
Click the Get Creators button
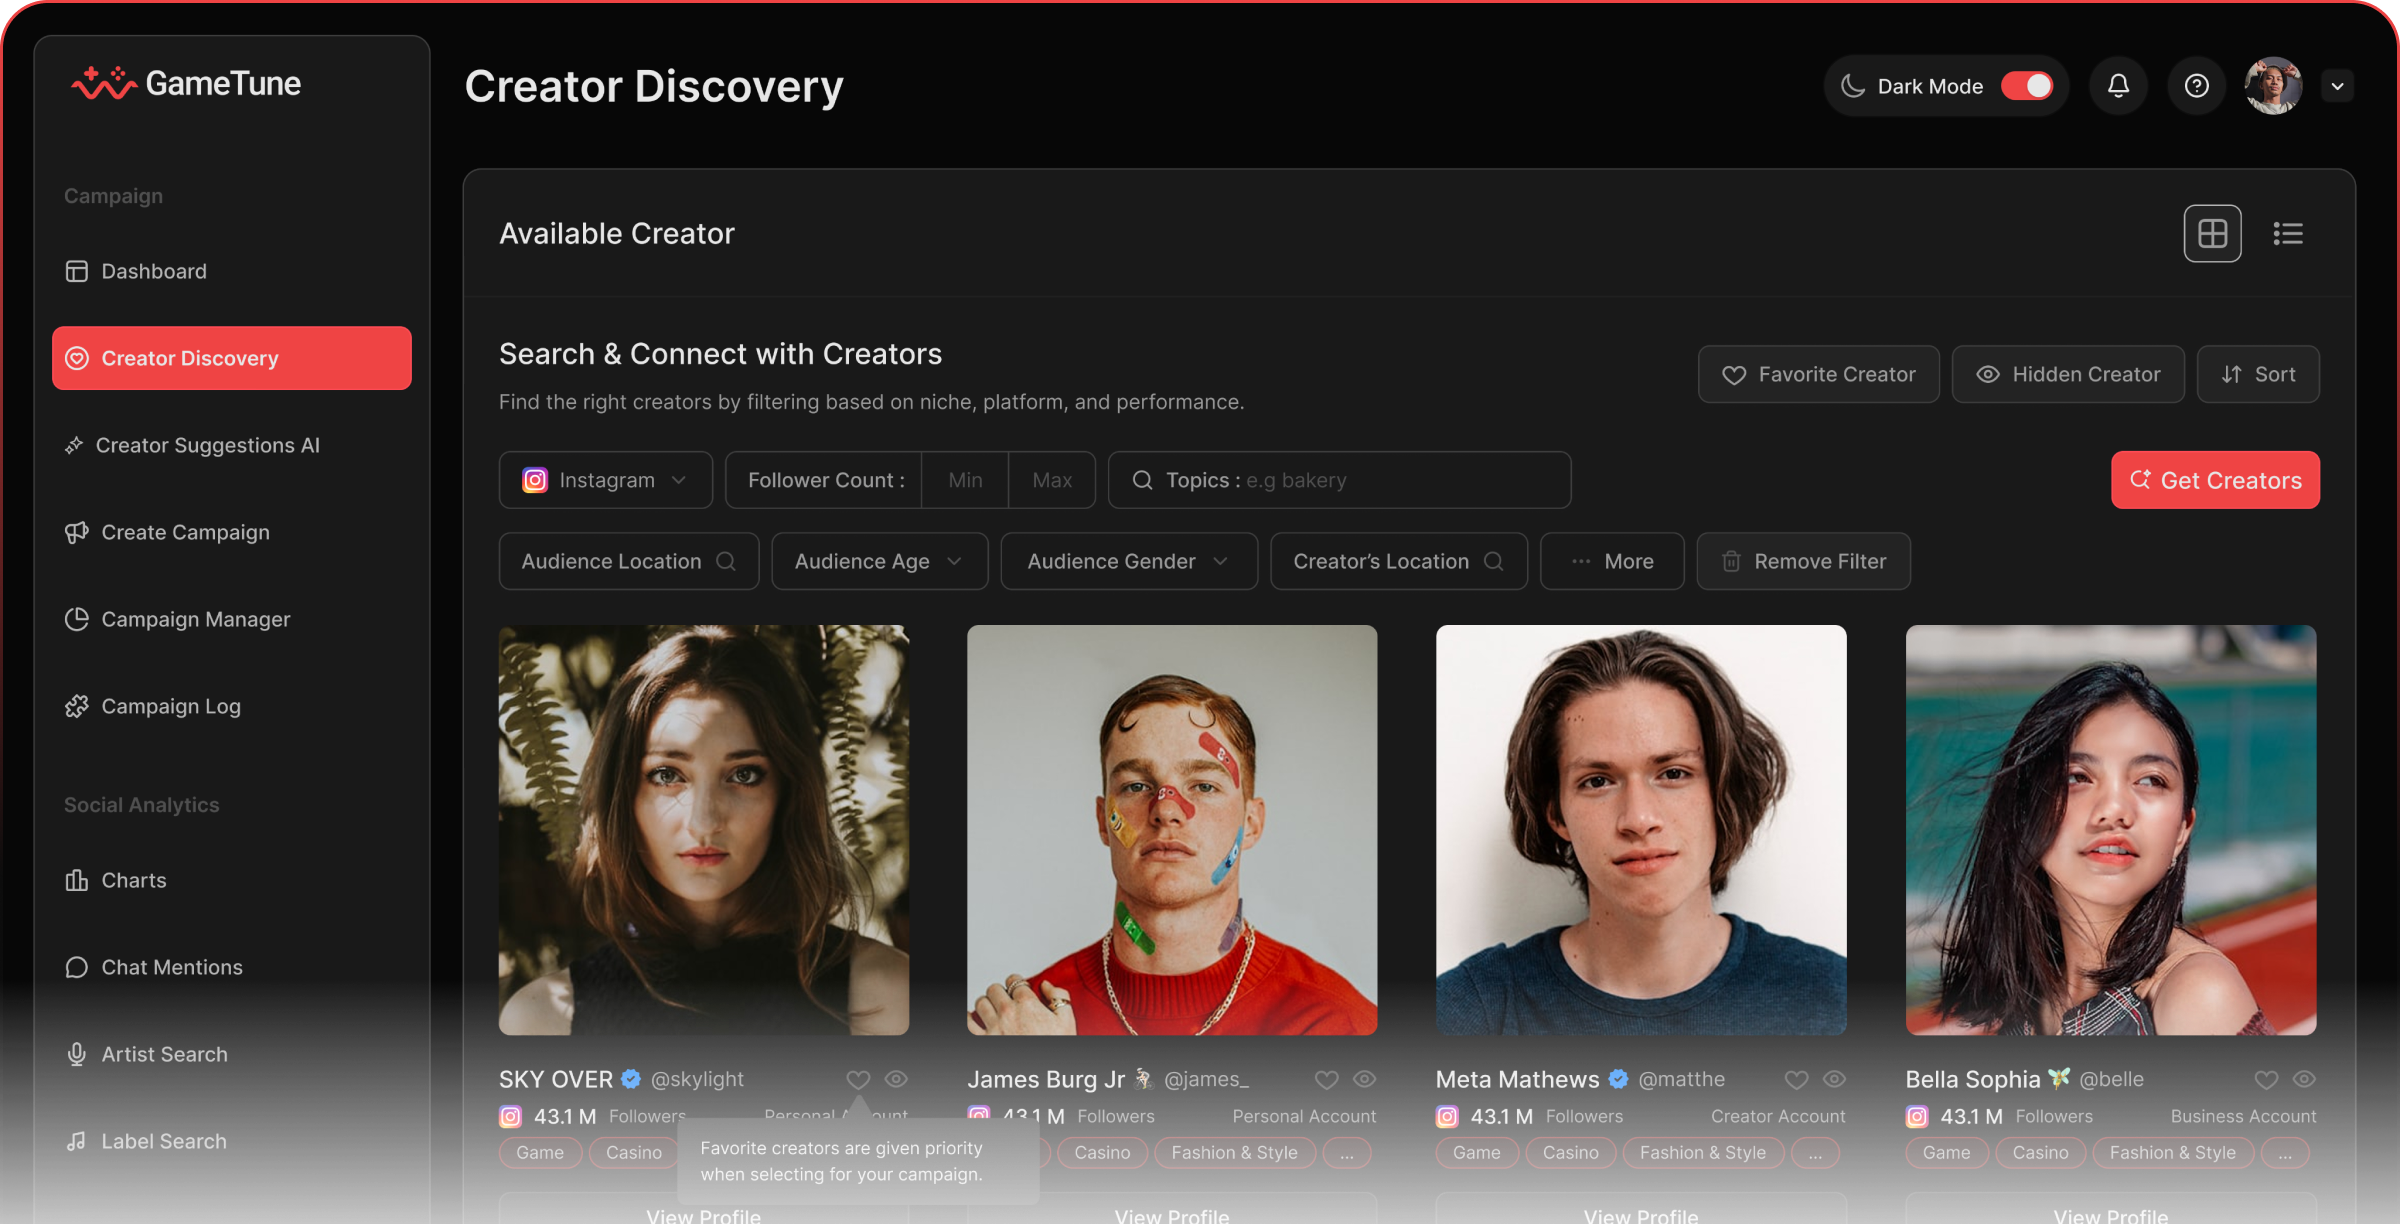click(x=2215, y=480)
